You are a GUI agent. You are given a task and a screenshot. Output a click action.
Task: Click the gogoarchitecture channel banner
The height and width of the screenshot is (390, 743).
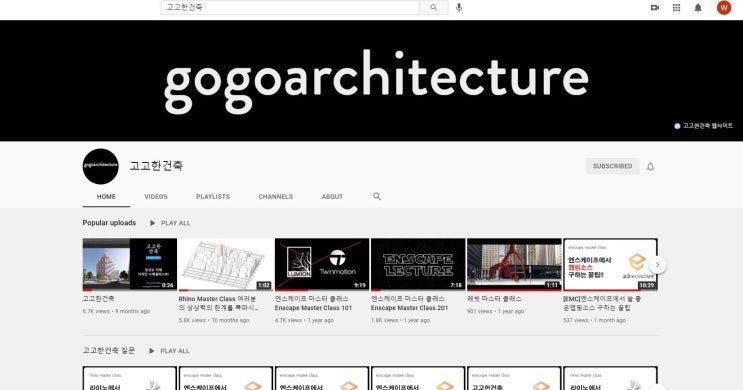372,81
